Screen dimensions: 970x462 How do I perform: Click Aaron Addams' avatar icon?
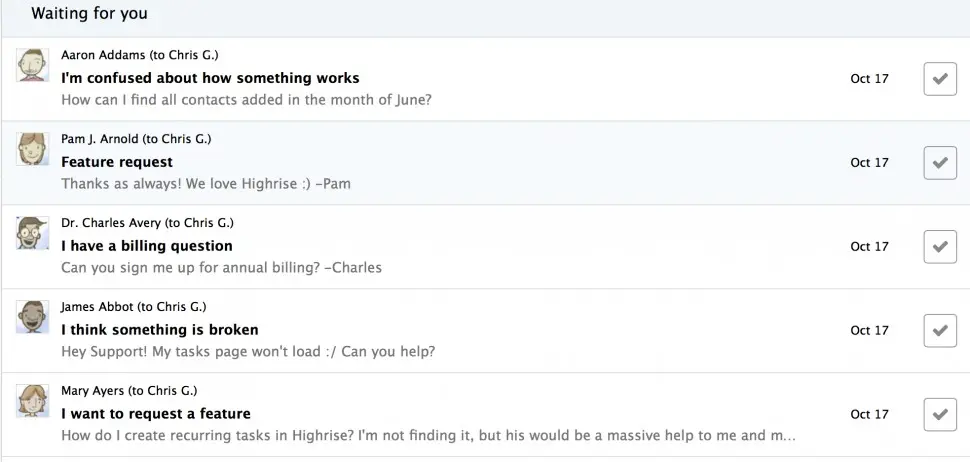click(33, 66)
